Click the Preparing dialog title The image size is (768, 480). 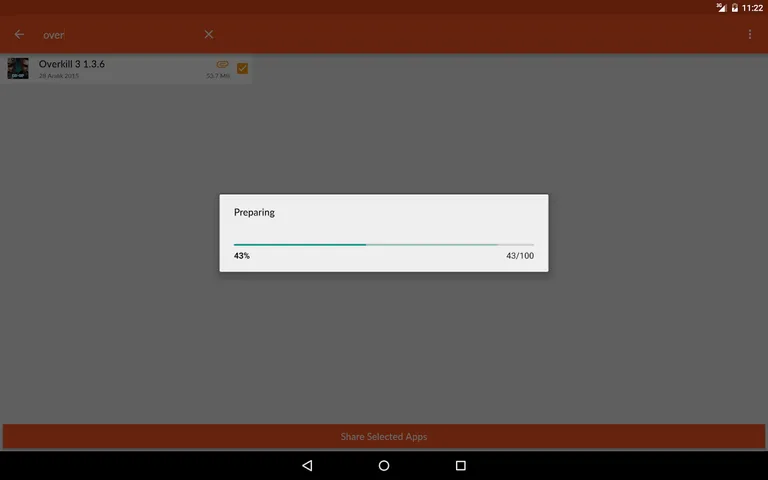pos(254,212)
